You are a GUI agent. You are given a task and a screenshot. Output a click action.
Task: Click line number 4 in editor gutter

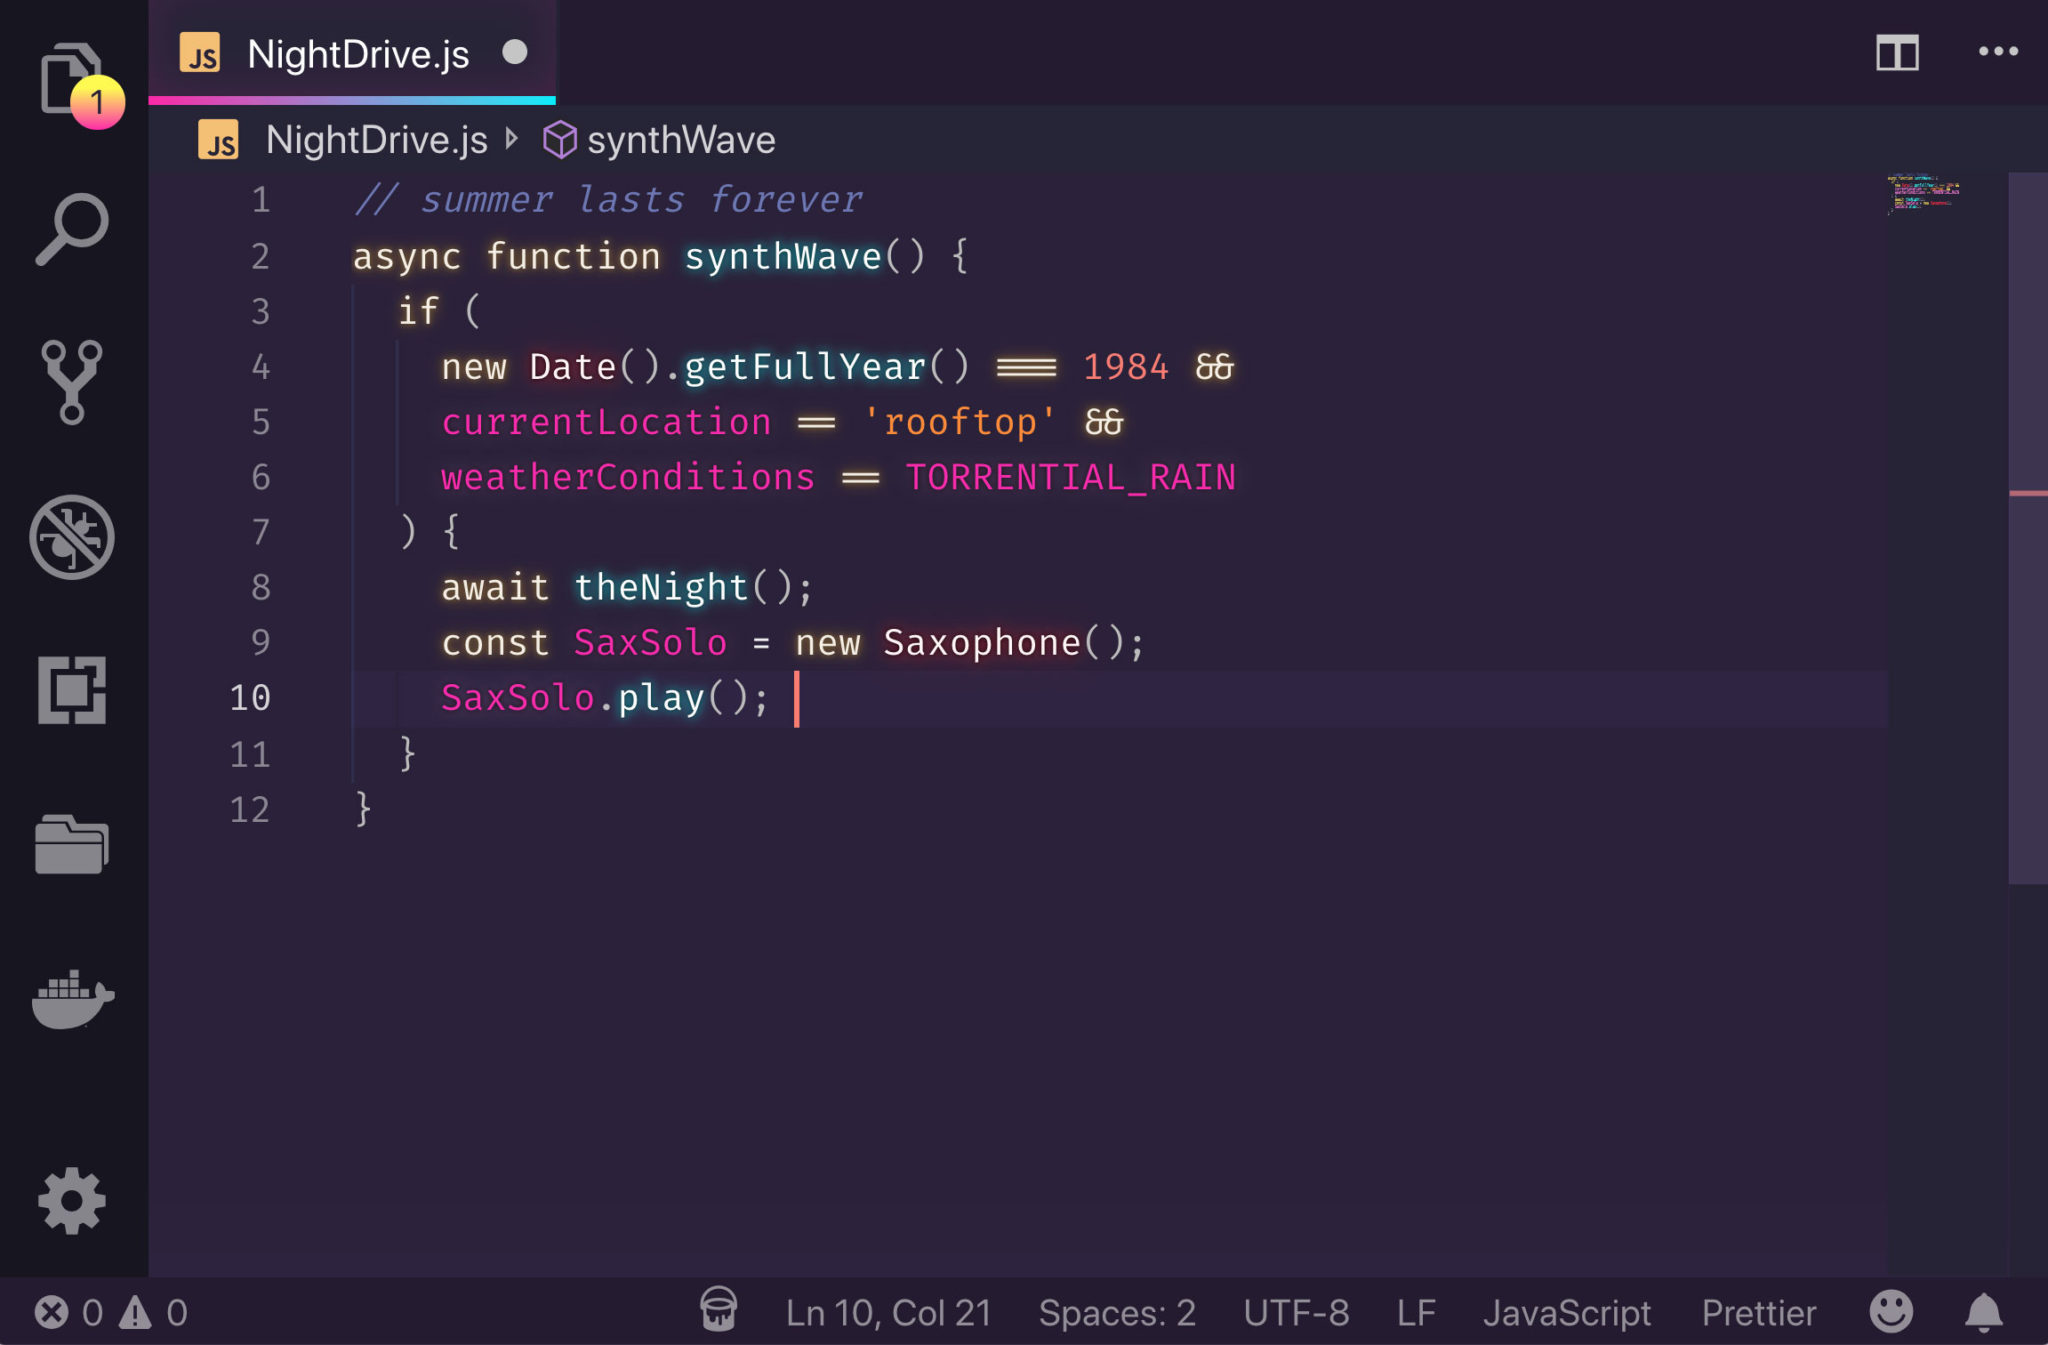pos(260,366)
